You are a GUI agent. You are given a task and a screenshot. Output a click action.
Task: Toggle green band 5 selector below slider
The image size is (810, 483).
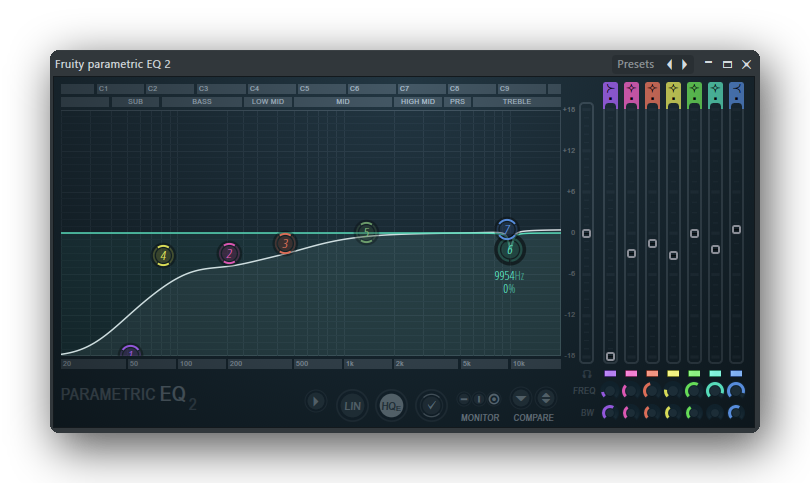coord(694,373)
